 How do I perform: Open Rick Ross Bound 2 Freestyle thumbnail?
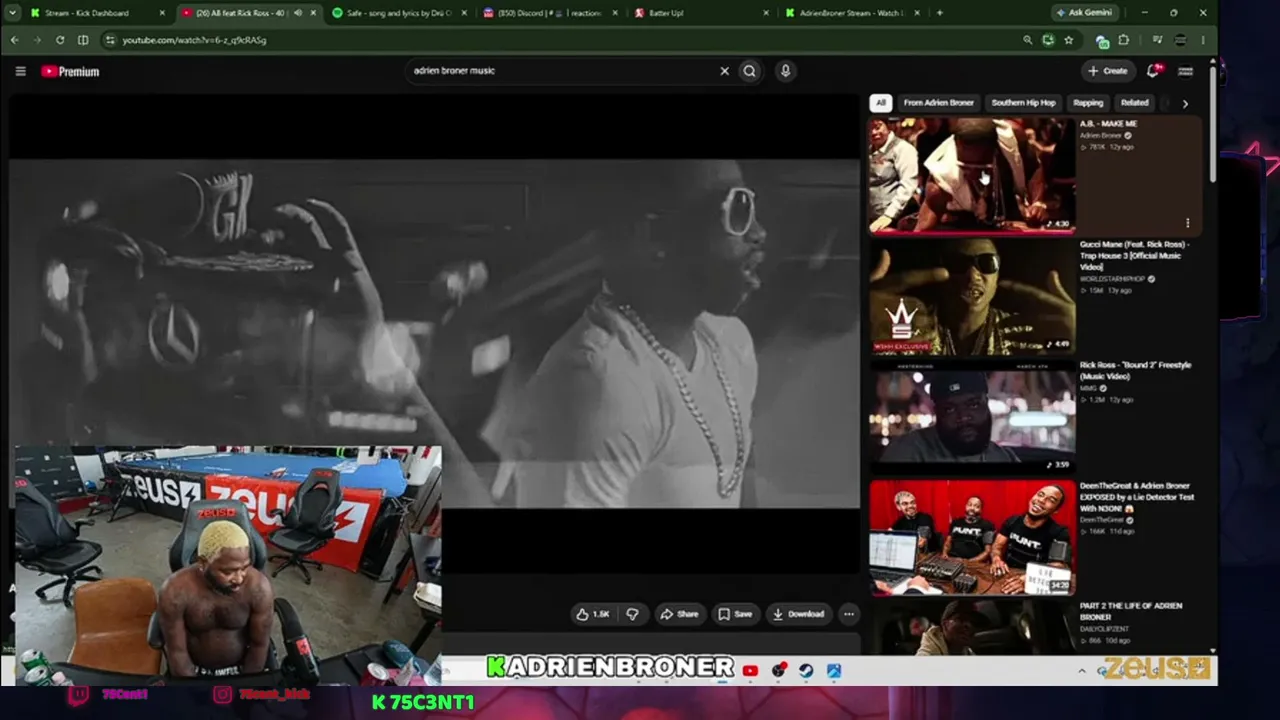tap(971, 417)
